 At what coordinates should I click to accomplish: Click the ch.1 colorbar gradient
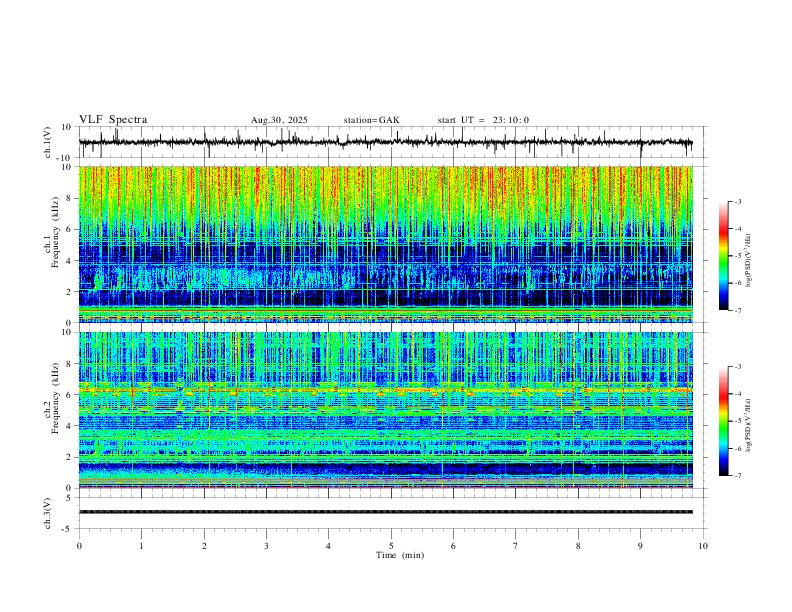723,256
